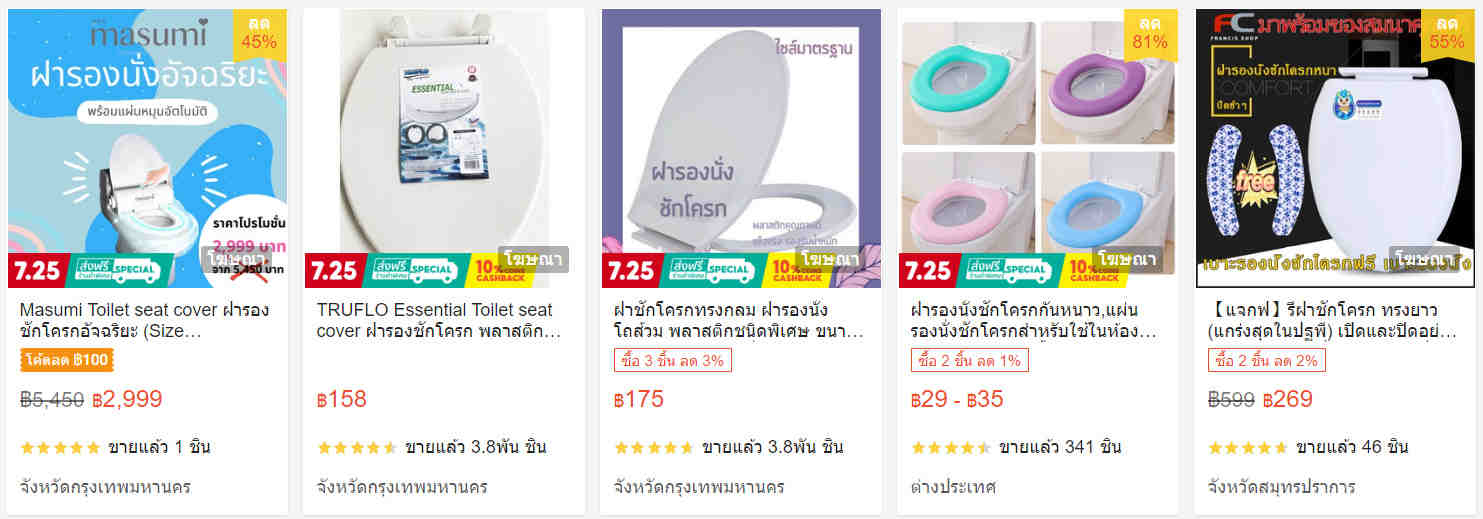Click the 7.25 sale badge on TRUFLO item
Viewport: 1483px width, 519px height.
[333, 271]
